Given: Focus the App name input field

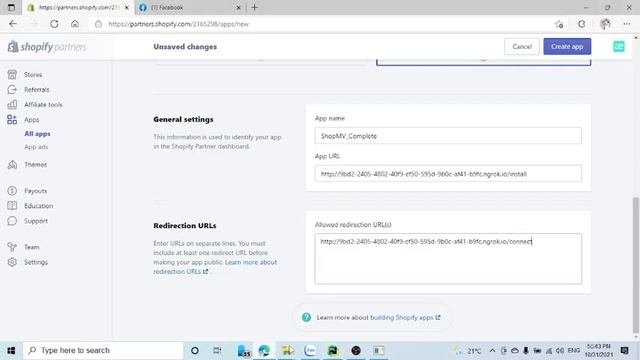Looking at the screenshot, I should (448, 136).
